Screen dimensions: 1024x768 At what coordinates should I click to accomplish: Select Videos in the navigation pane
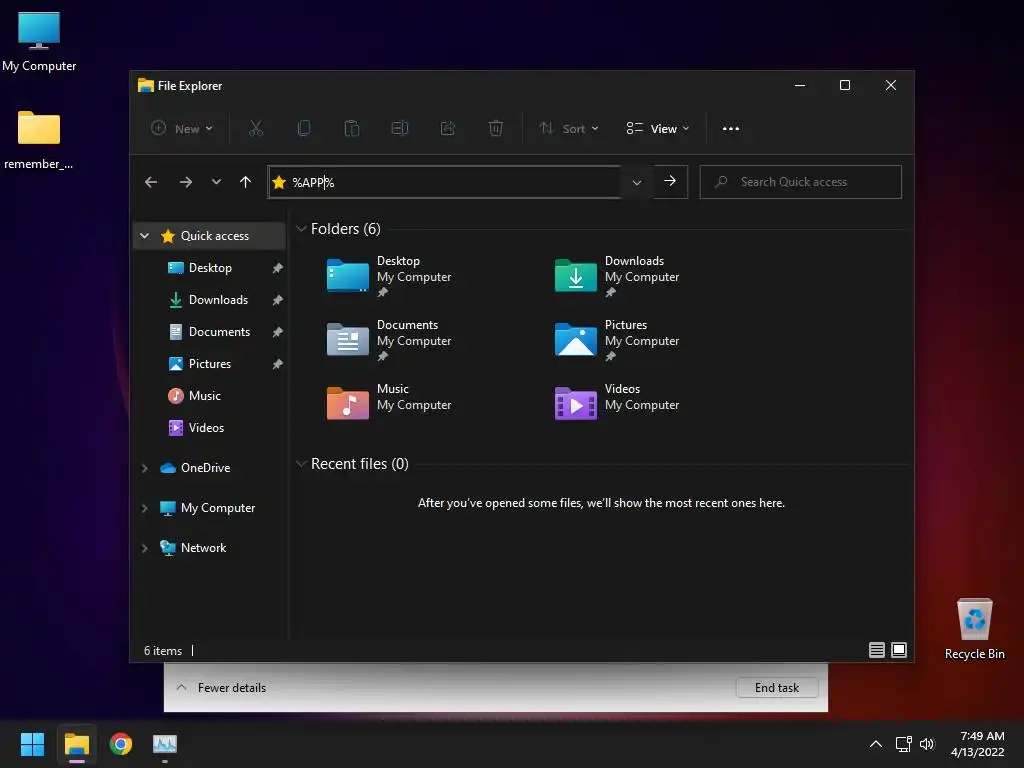click(206, 428)
